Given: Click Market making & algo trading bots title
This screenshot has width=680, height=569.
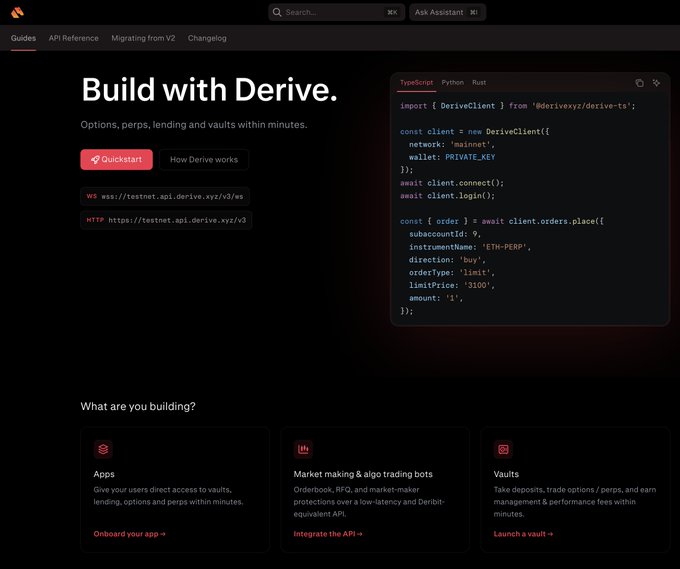Looking at the screenshot, I should [363, 474].
